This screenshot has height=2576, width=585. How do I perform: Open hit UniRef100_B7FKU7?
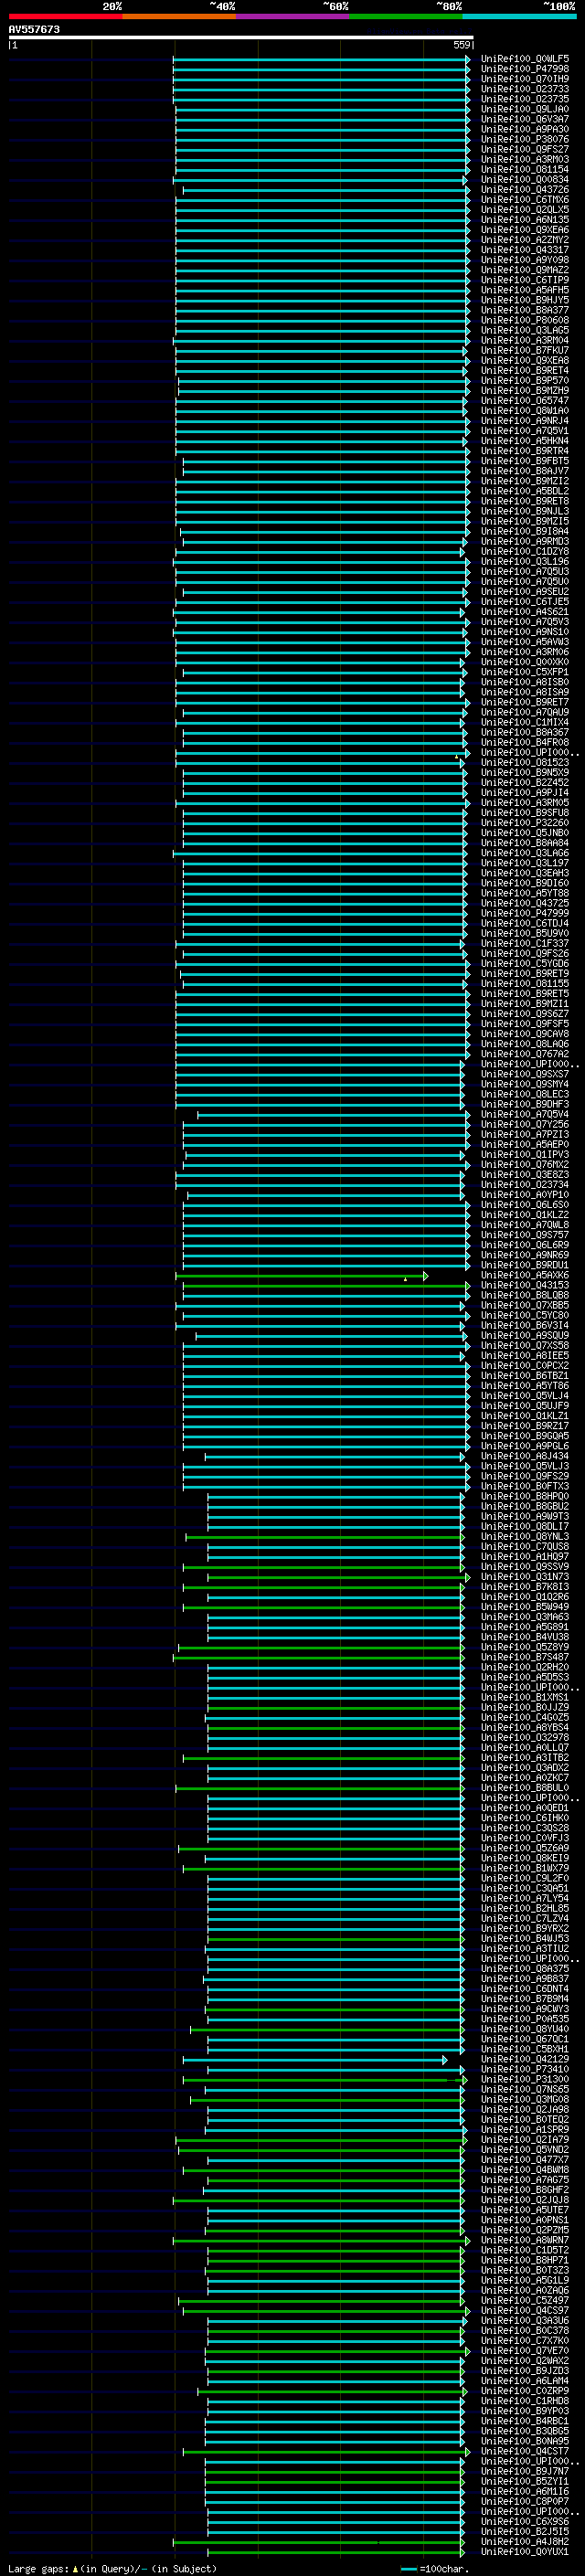[525, 350]
